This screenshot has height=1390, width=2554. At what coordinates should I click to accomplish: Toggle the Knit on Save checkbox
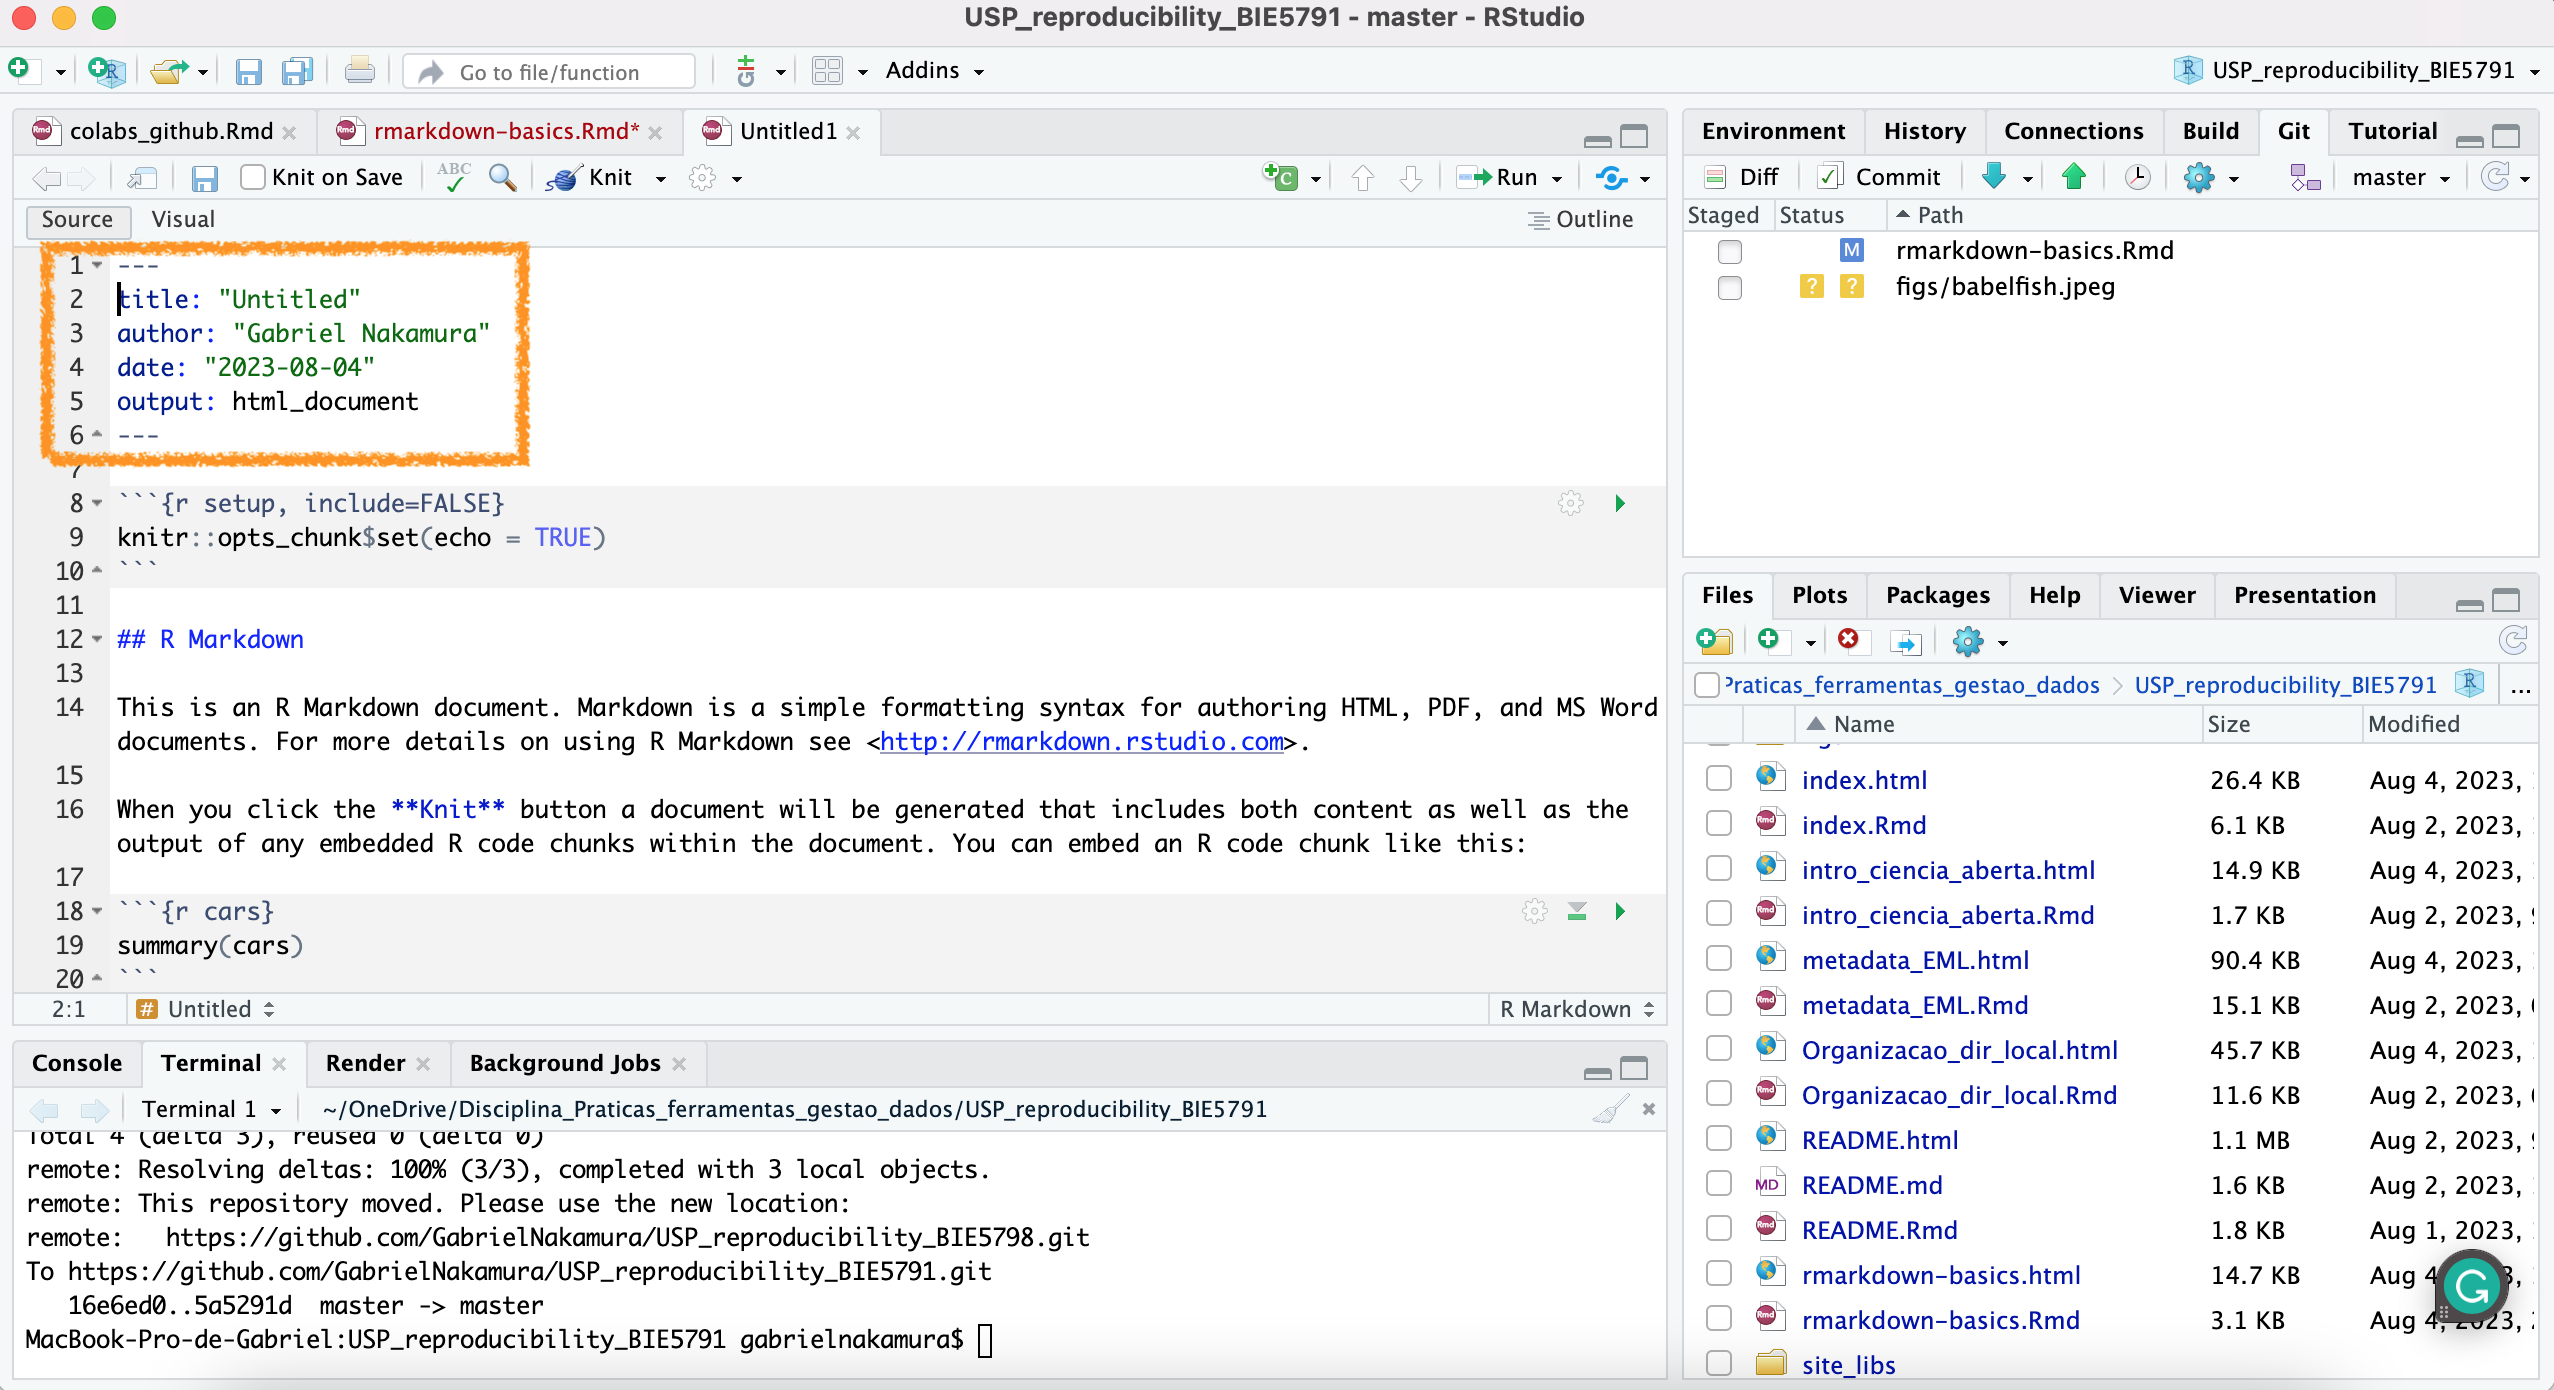point(253,178)
